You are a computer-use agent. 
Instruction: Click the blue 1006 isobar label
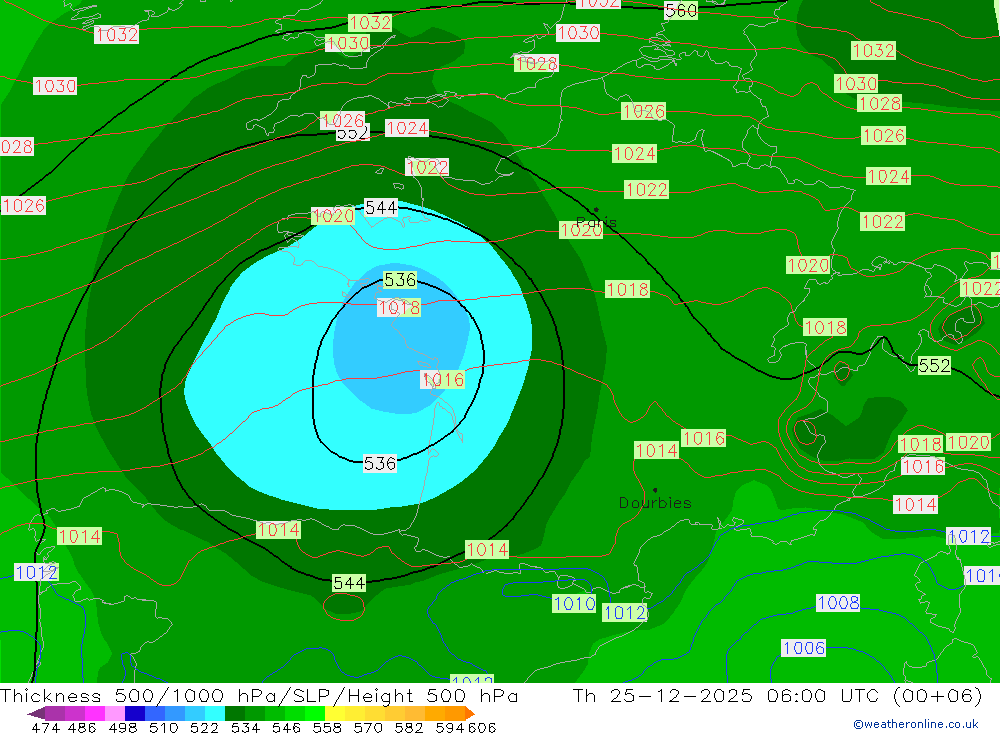pos(804,648)
